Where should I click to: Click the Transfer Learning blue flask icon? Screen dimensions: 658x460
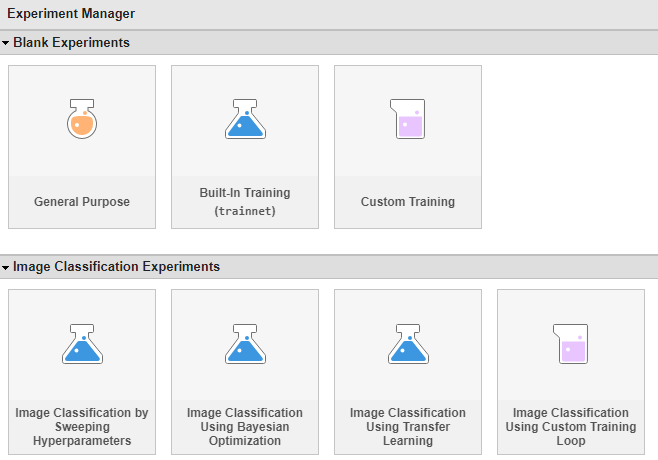(x=408, y=344)
